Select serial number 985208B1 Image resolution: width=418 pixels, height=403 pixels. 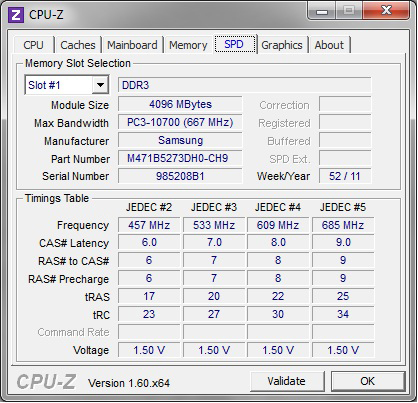(x=180, y=176)
